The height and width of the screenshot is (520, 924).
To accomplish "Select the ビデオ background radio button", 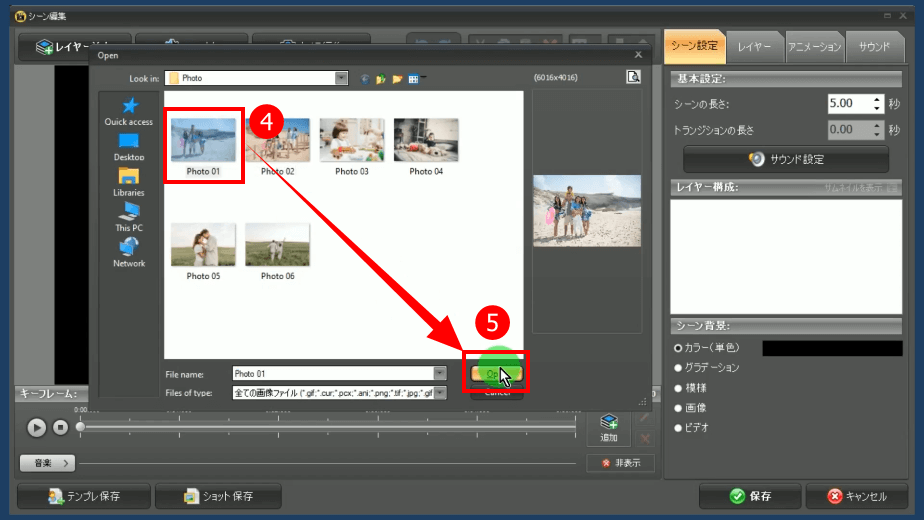I will (678, 428).
